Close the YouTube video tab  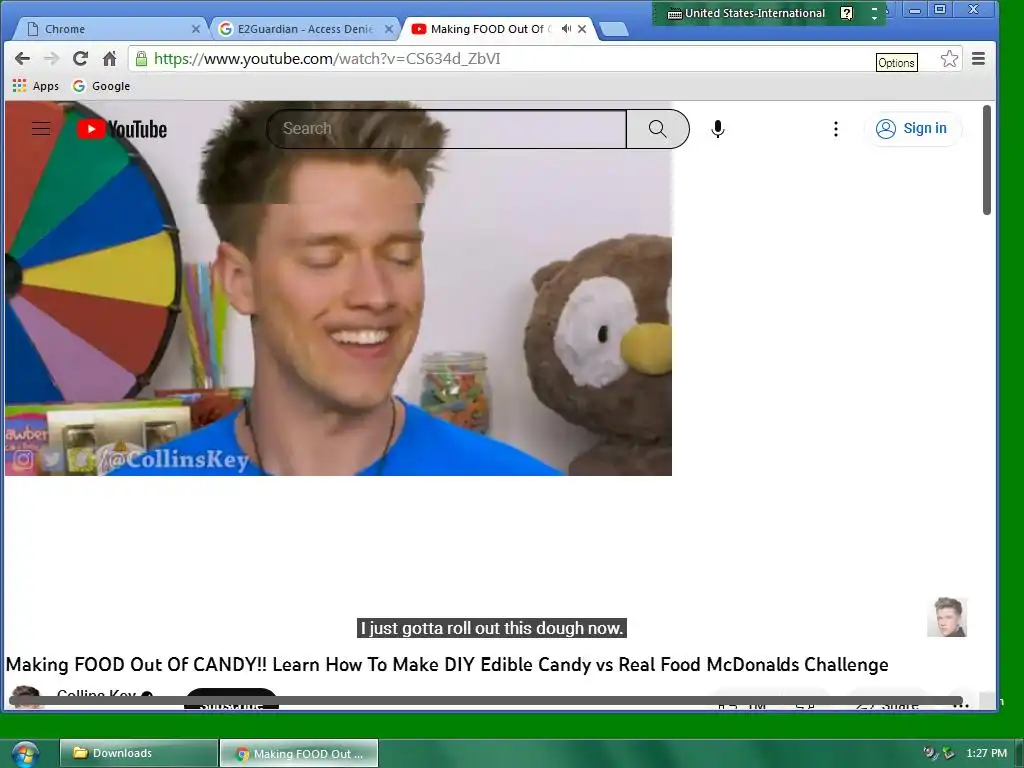point(582,29)
